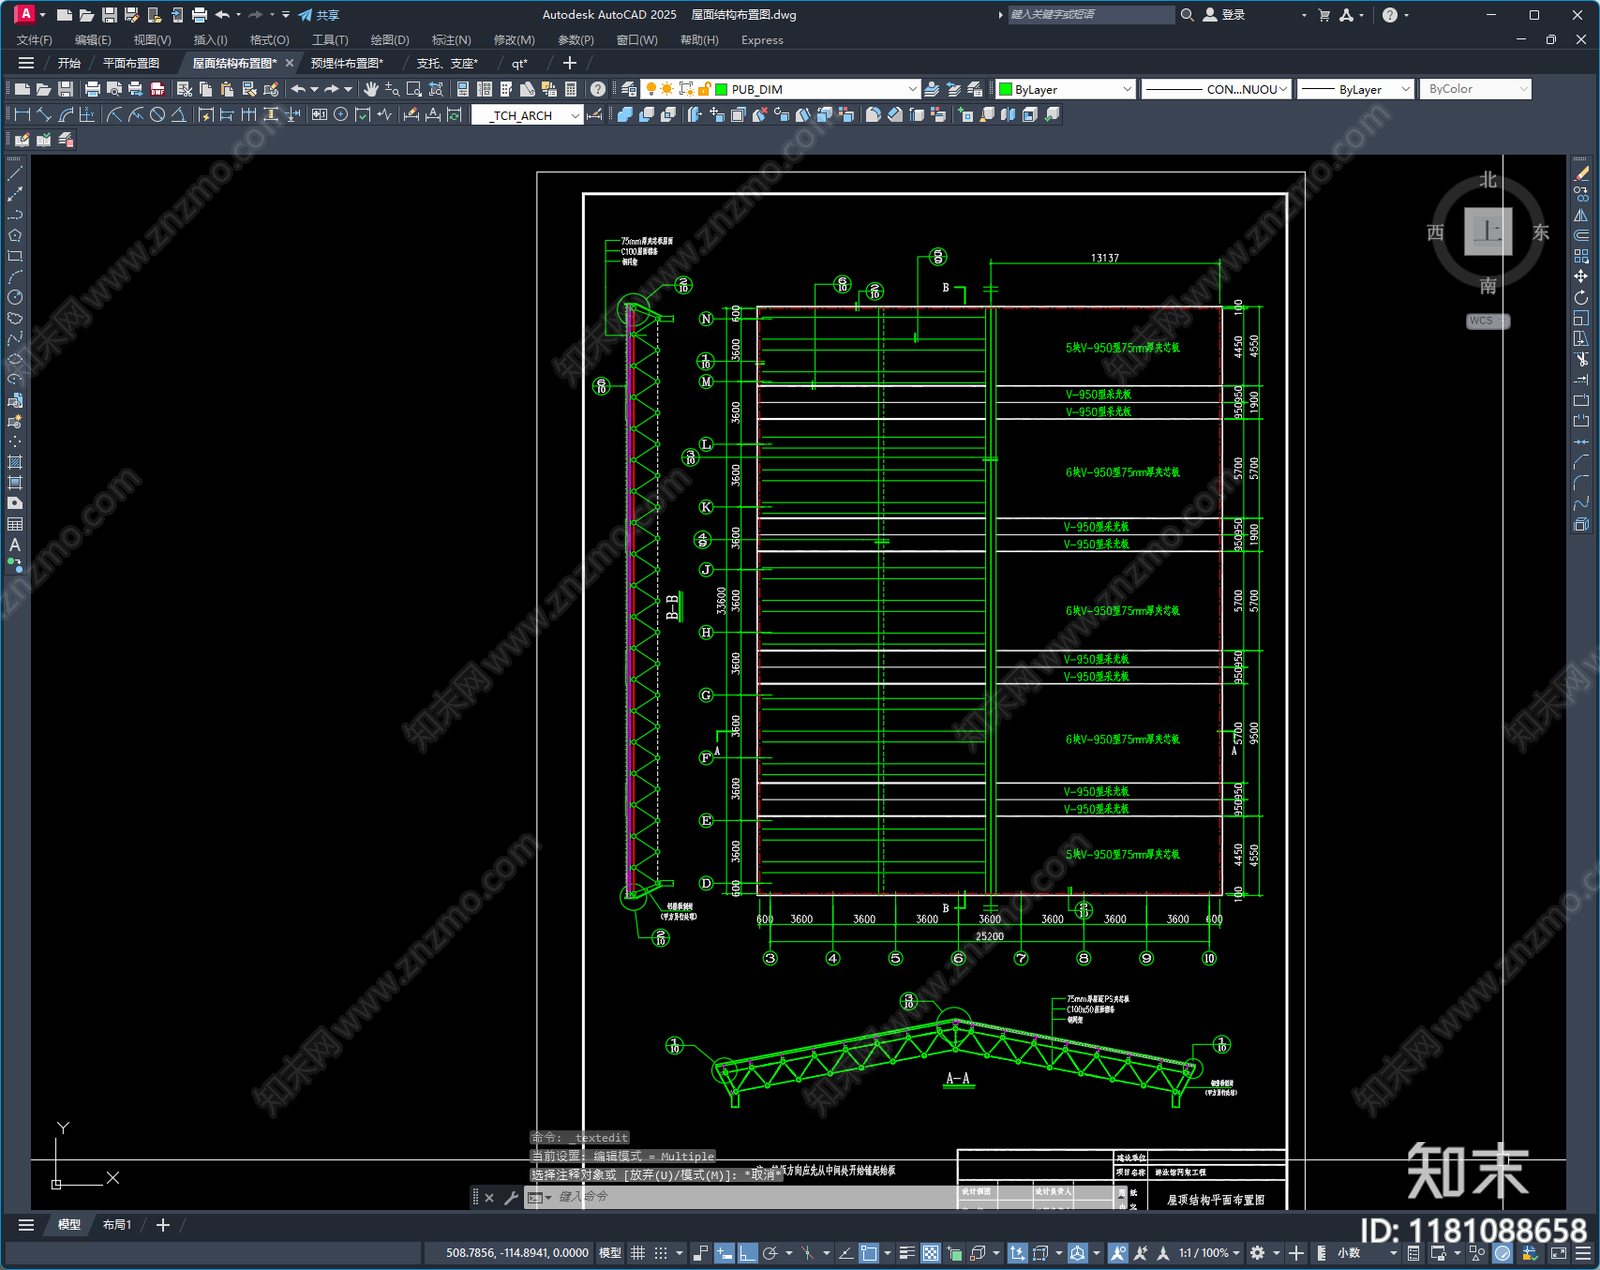
Task: Toggle grid display in status bar
Action: 637,1253
